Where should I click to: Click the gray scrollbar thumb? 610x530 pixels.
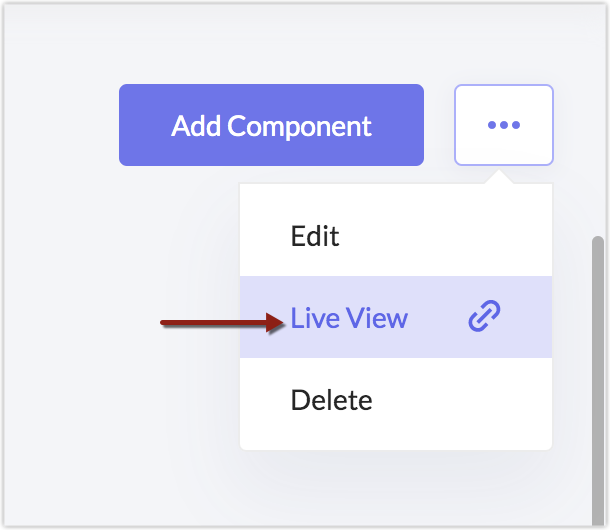coord(598,380)
